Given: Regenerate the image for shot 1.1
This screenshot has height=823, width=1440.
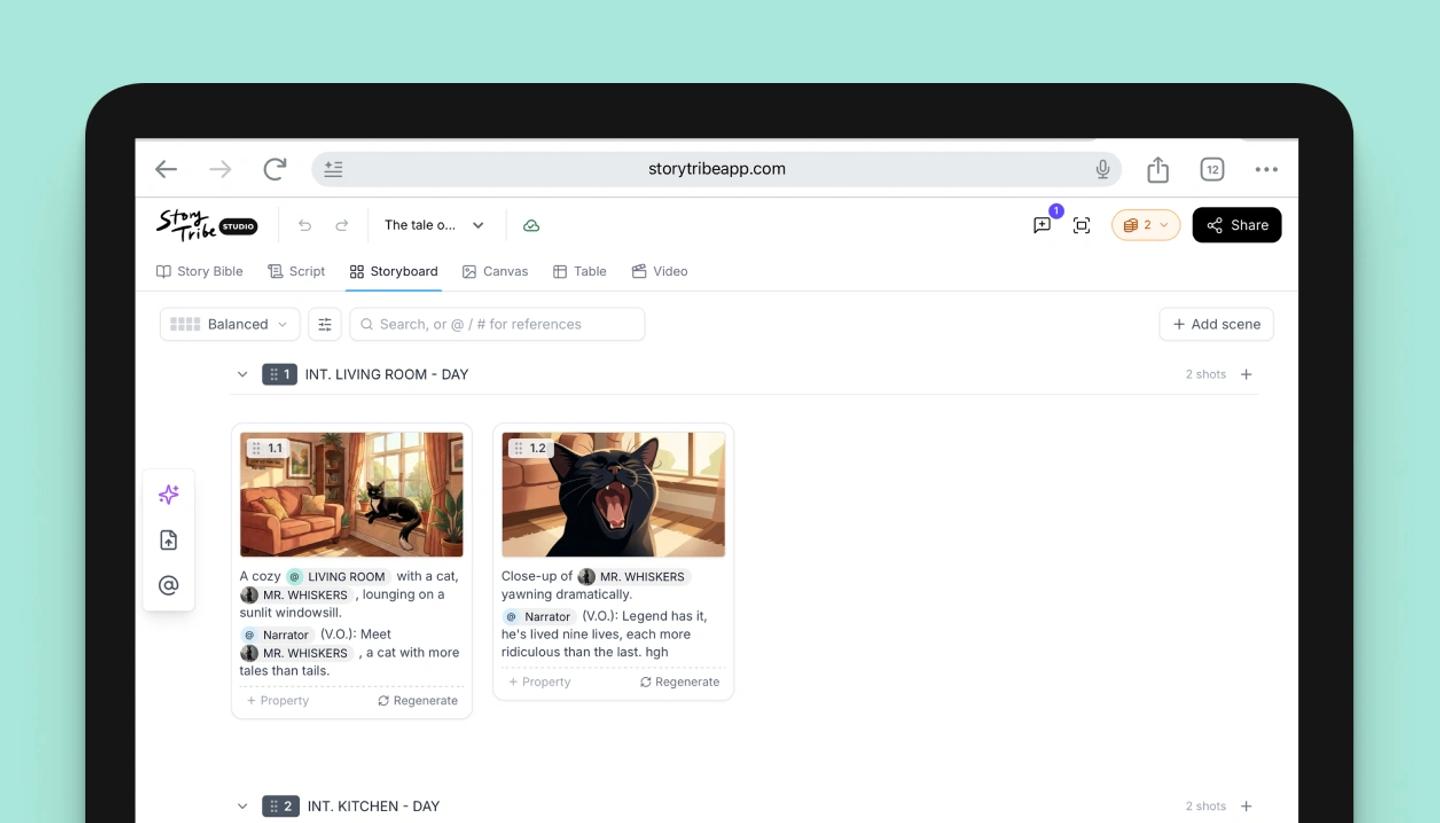Looking at the screenshot, I should click(x=418, y=701).
